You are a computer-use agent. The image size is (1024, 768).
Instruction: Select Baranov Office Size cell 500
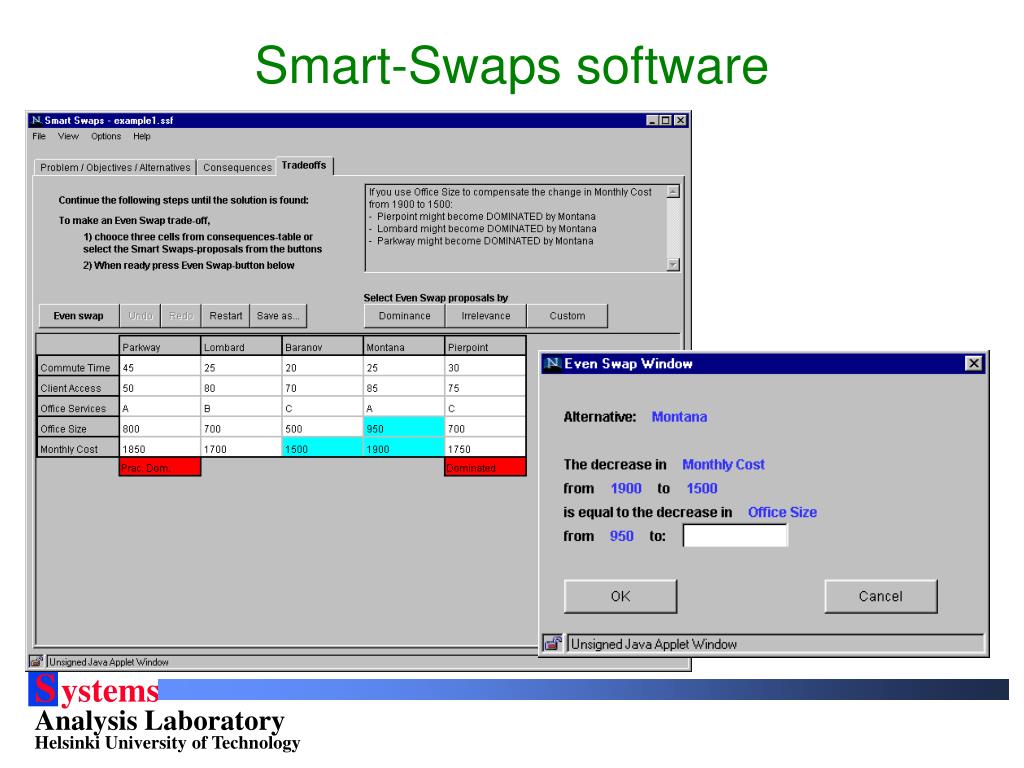(322, 428)
